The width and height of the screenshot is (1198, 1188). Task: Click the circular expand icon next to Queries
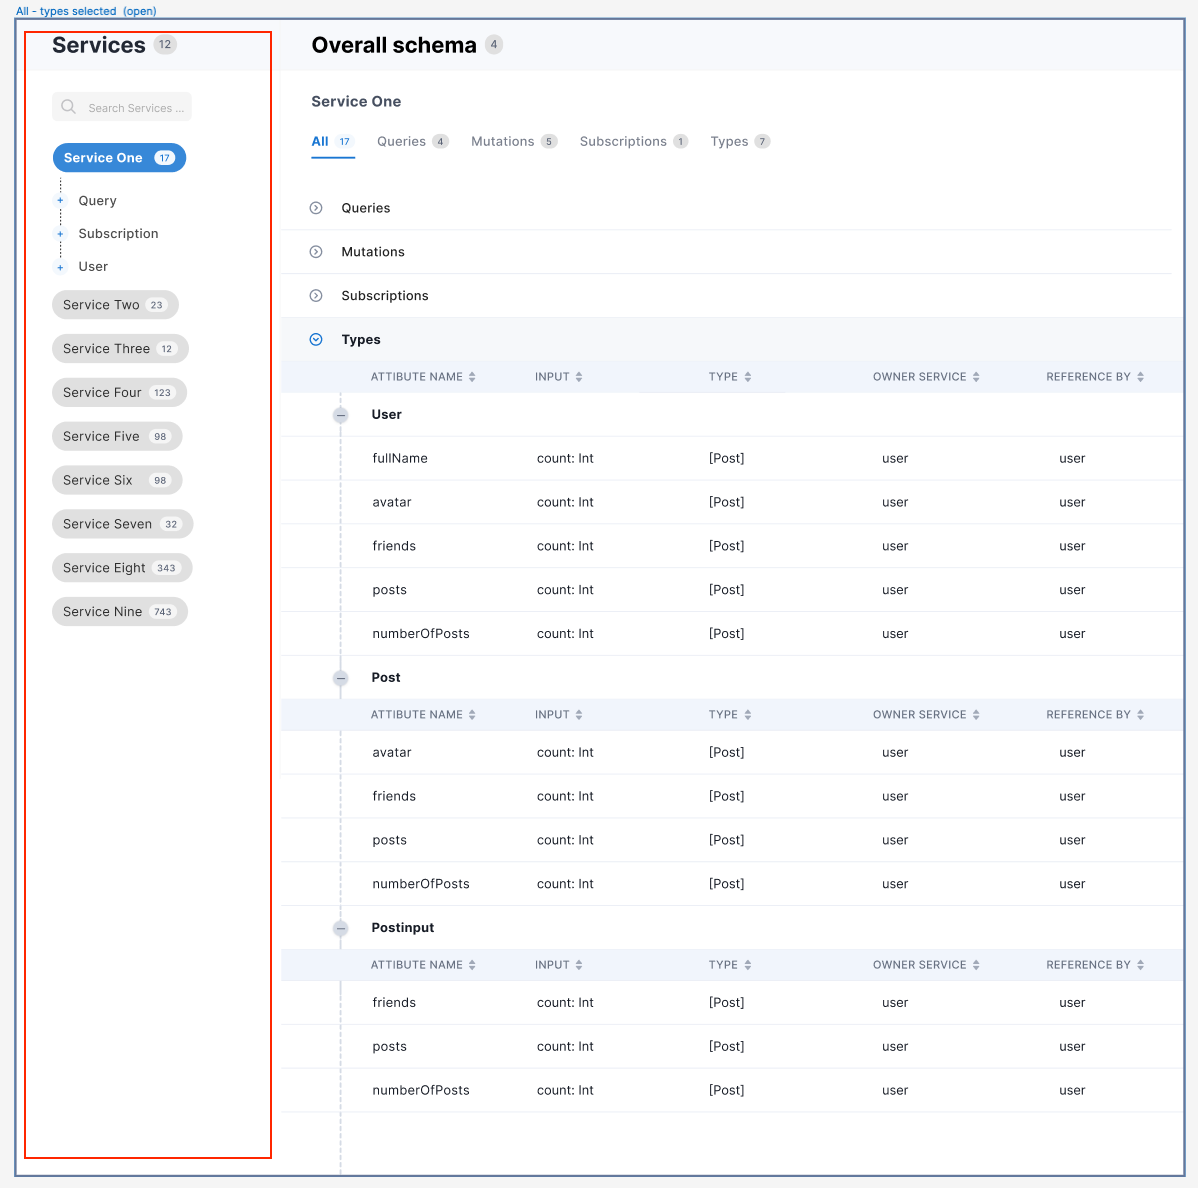(316, 208)
